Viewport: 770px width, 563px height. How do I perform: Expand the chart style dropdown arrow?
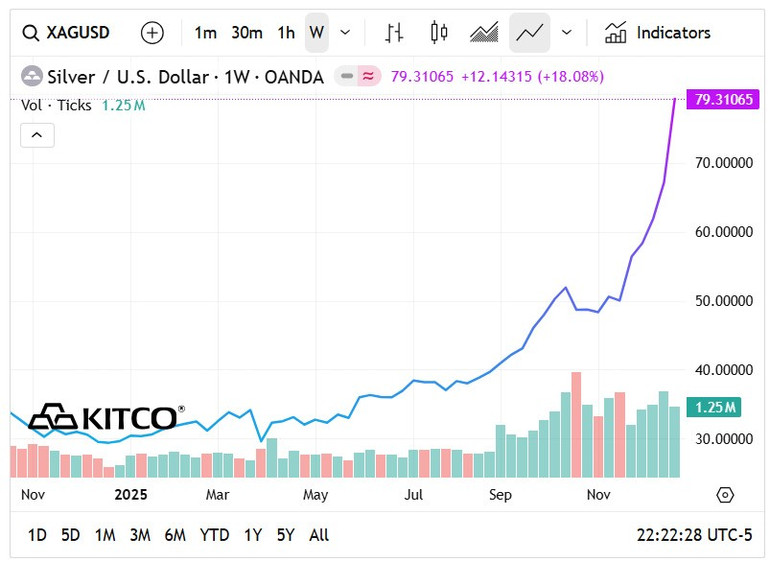tap(567, 33)
